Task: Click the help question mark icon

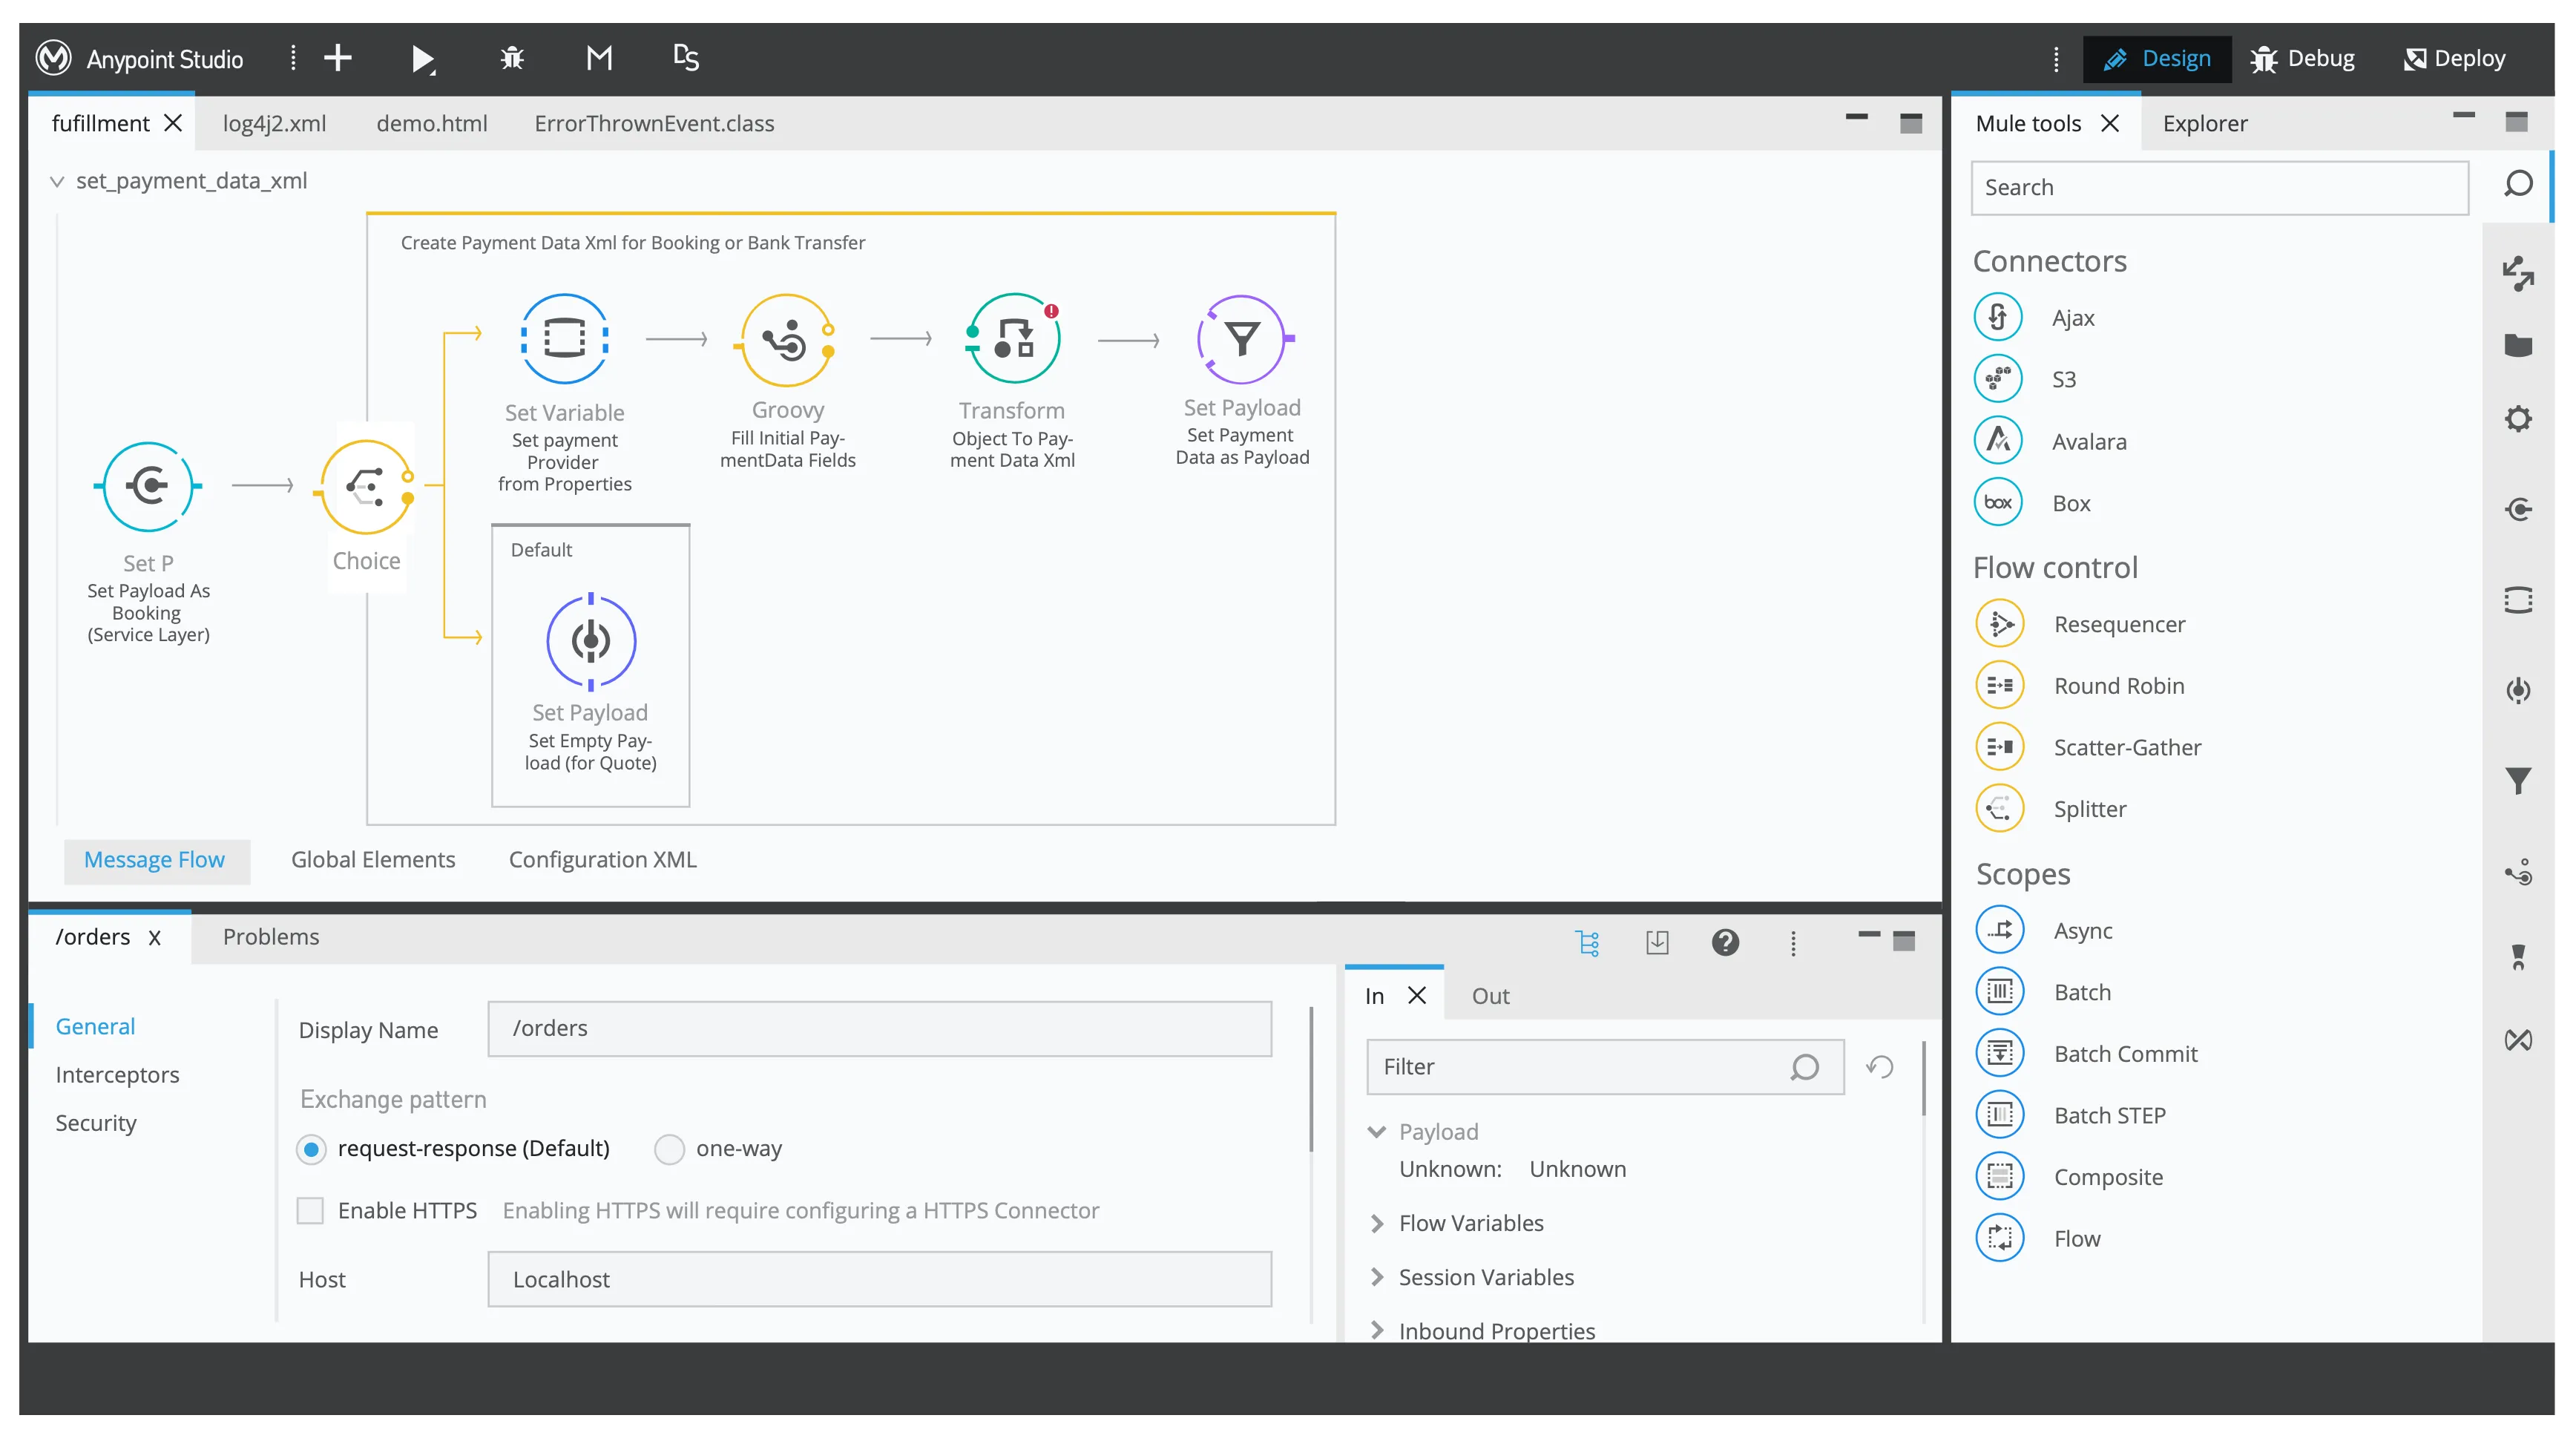Action: point(1724,942)
